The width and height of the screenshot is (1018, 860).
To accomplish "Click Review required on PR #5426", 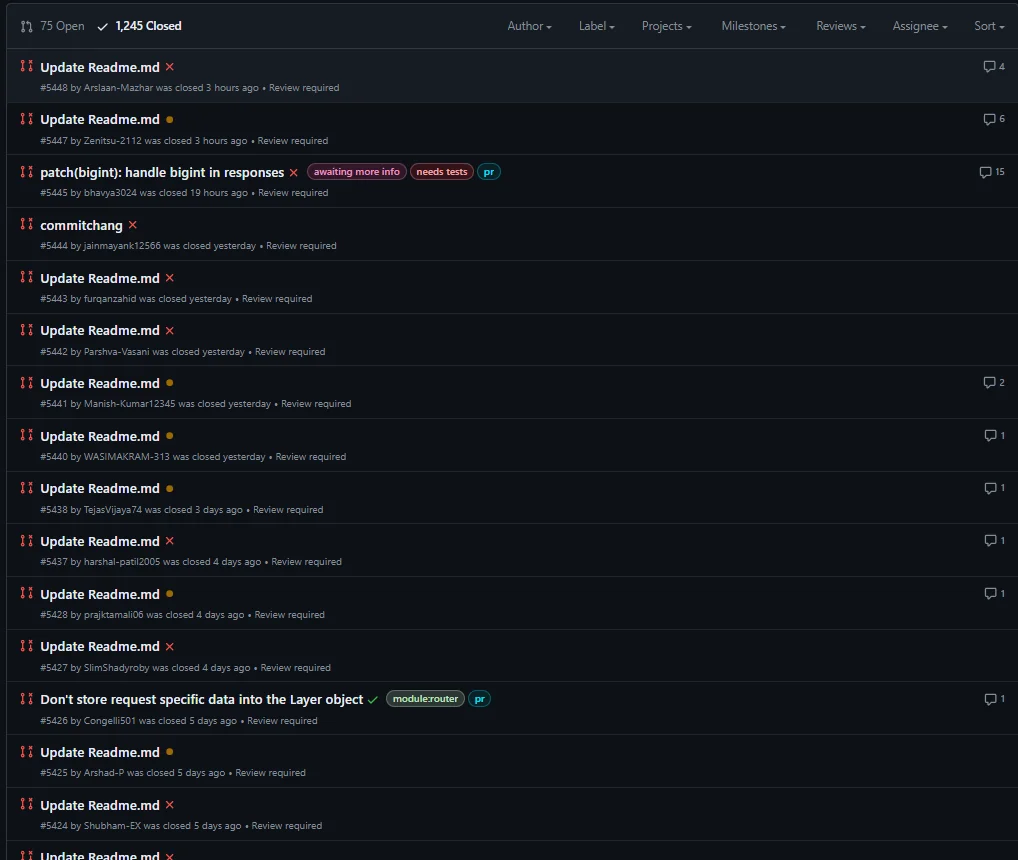I will pyautogui.click(x=282, y=721).
